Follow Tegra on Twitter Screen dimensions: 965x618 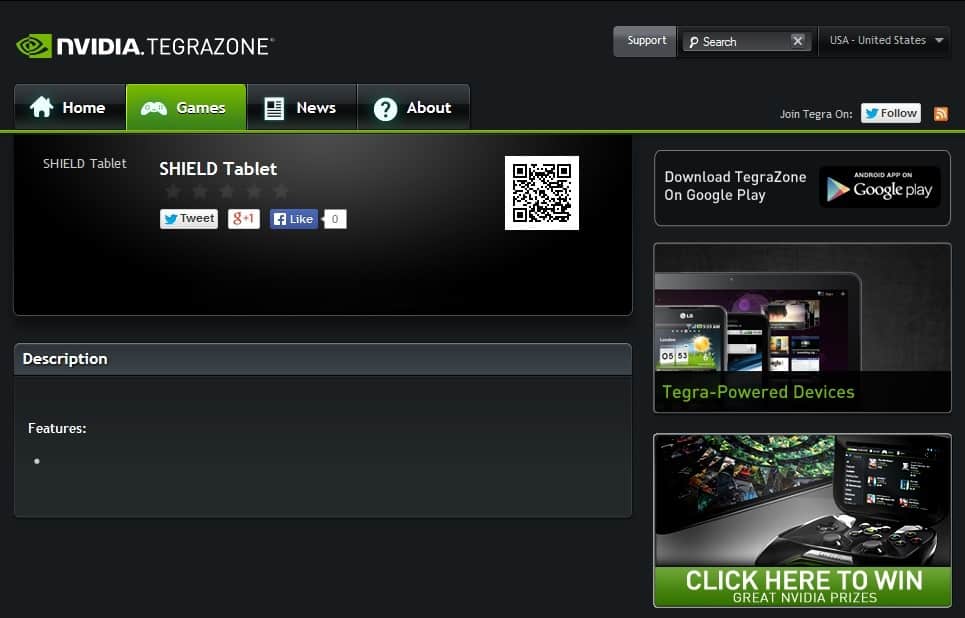(891, 113)
